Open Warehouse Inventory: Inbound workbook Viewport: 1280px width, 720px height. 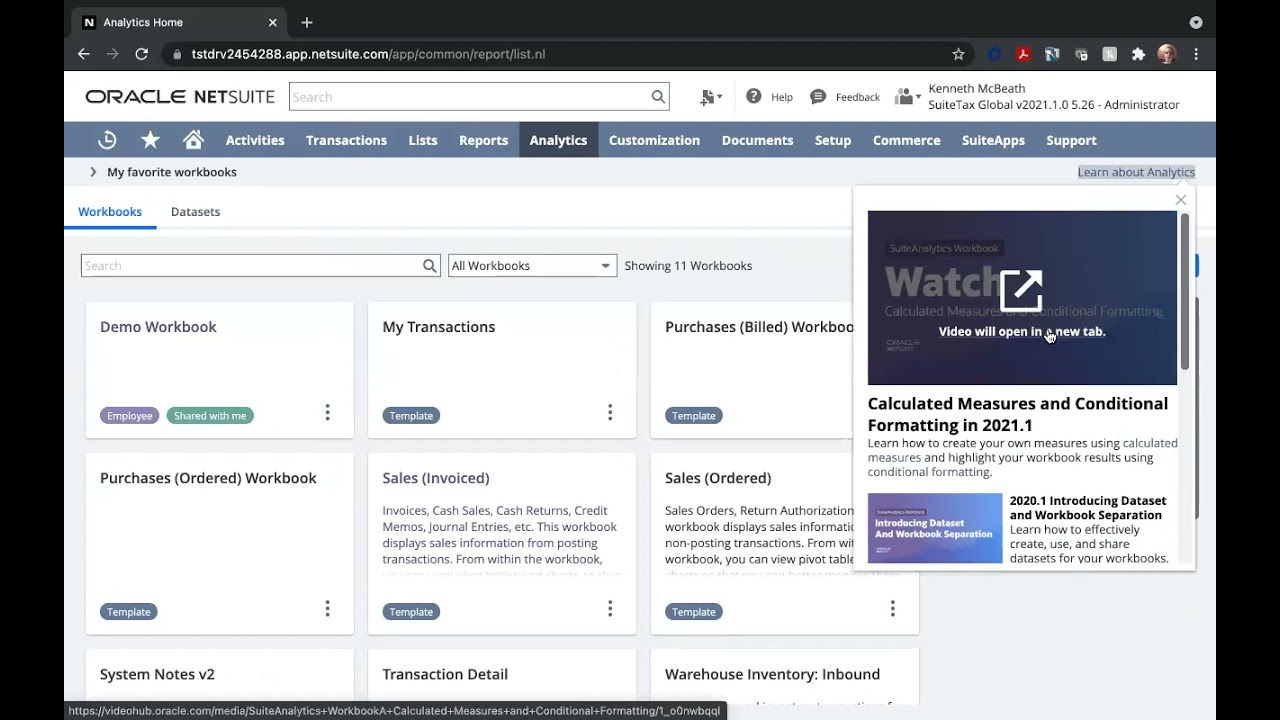point(772,674)
